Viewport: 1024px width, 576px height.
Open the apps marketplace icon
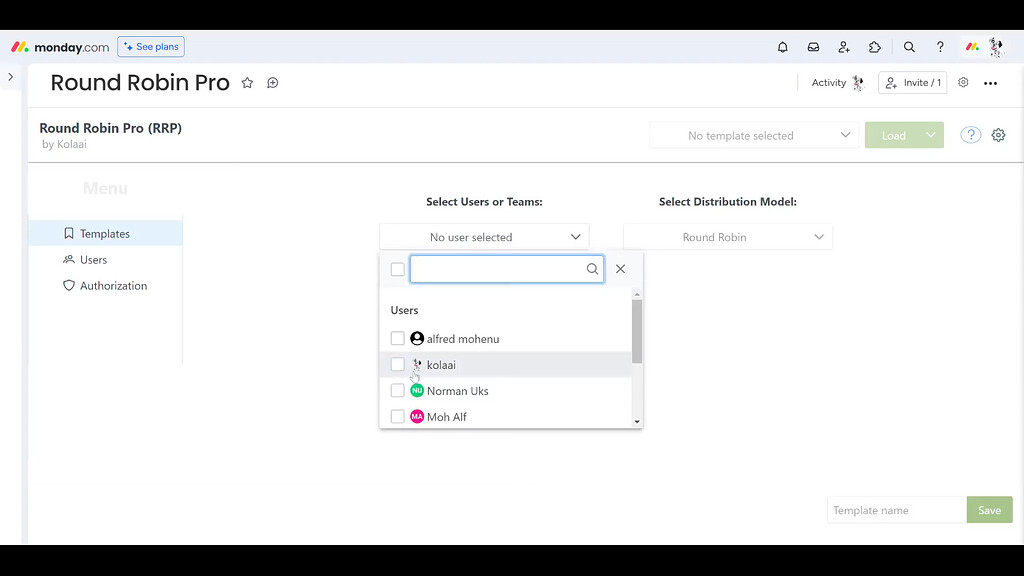(x=875, y=46)
